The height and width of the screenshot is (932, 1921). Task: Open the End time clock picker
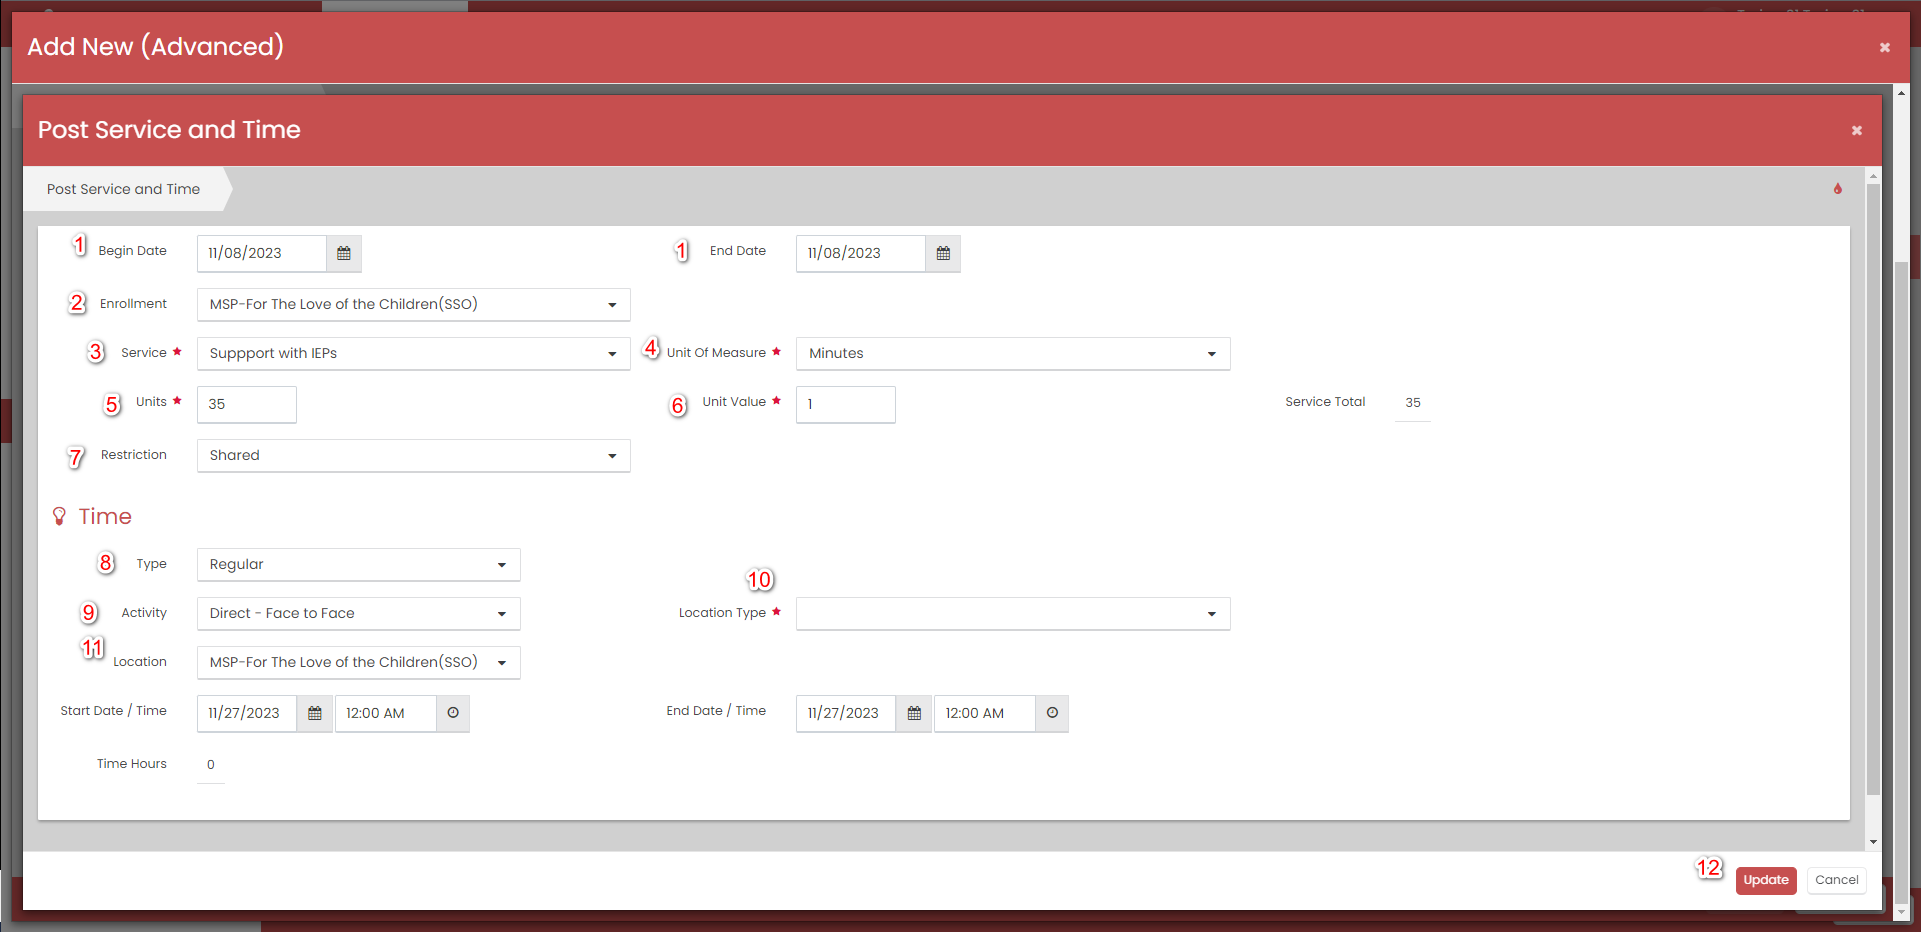(1052, 714)
